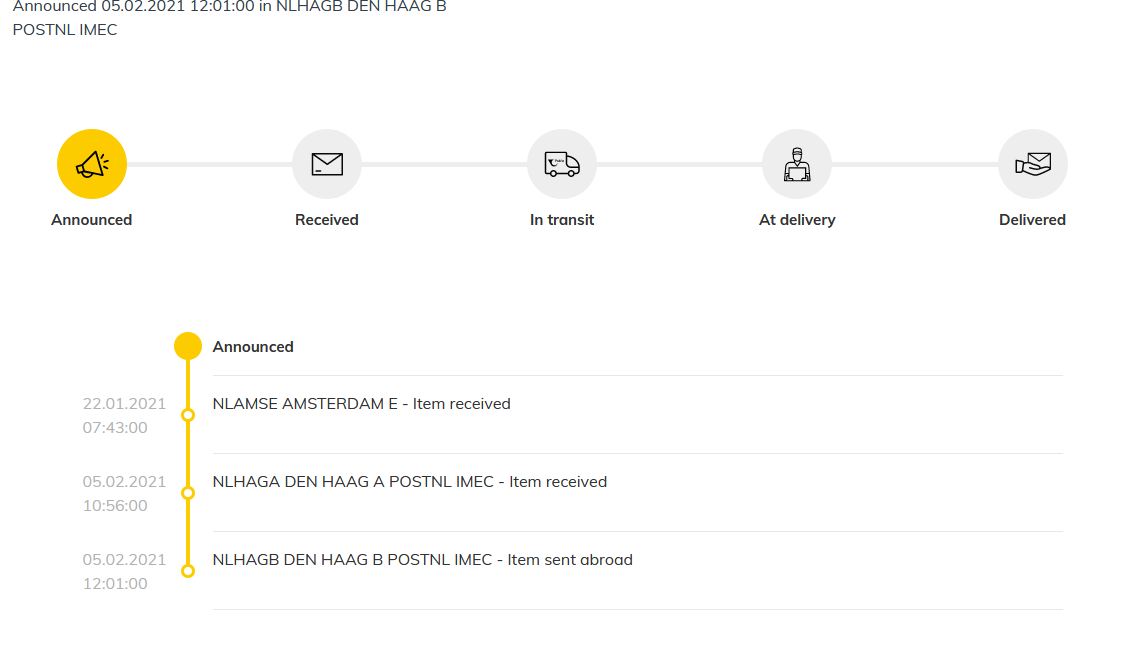Click the Received stage label
Viewport: 1133px width, 664px height.
(x=327, y=220)
